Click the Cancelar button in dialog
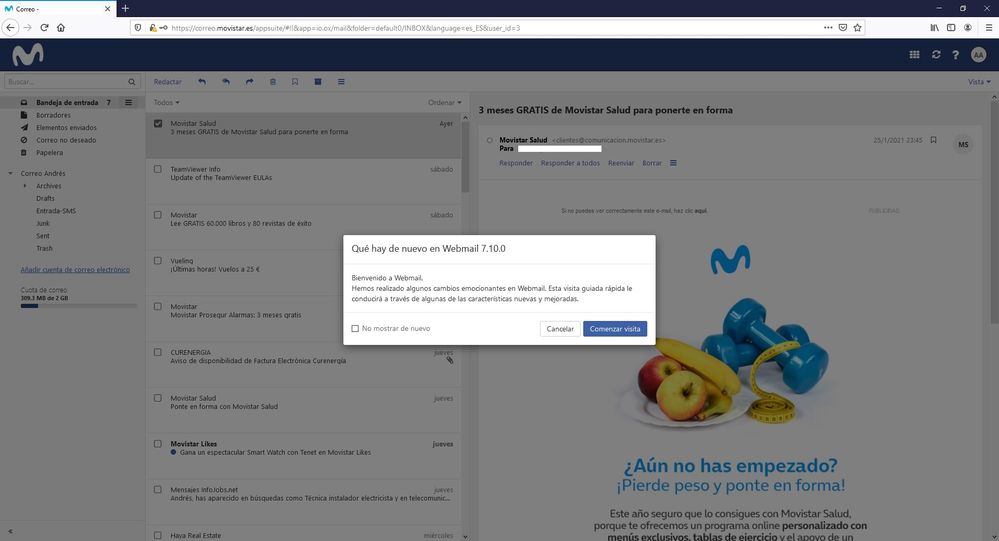This screenshot has width=999, height=541. 560,328
